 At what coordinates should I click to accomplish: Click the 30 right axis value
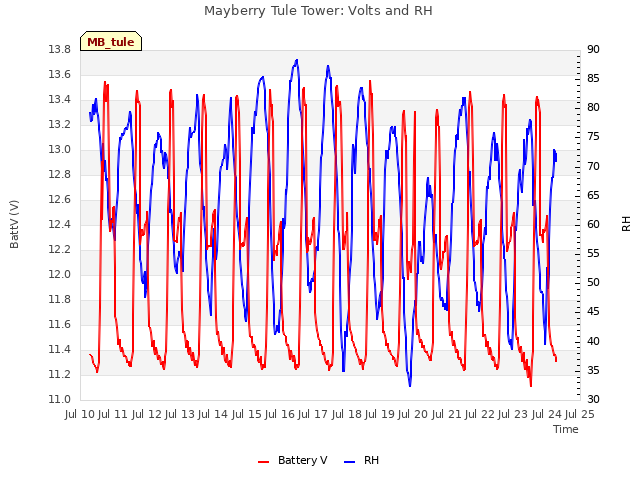[593, 399]
